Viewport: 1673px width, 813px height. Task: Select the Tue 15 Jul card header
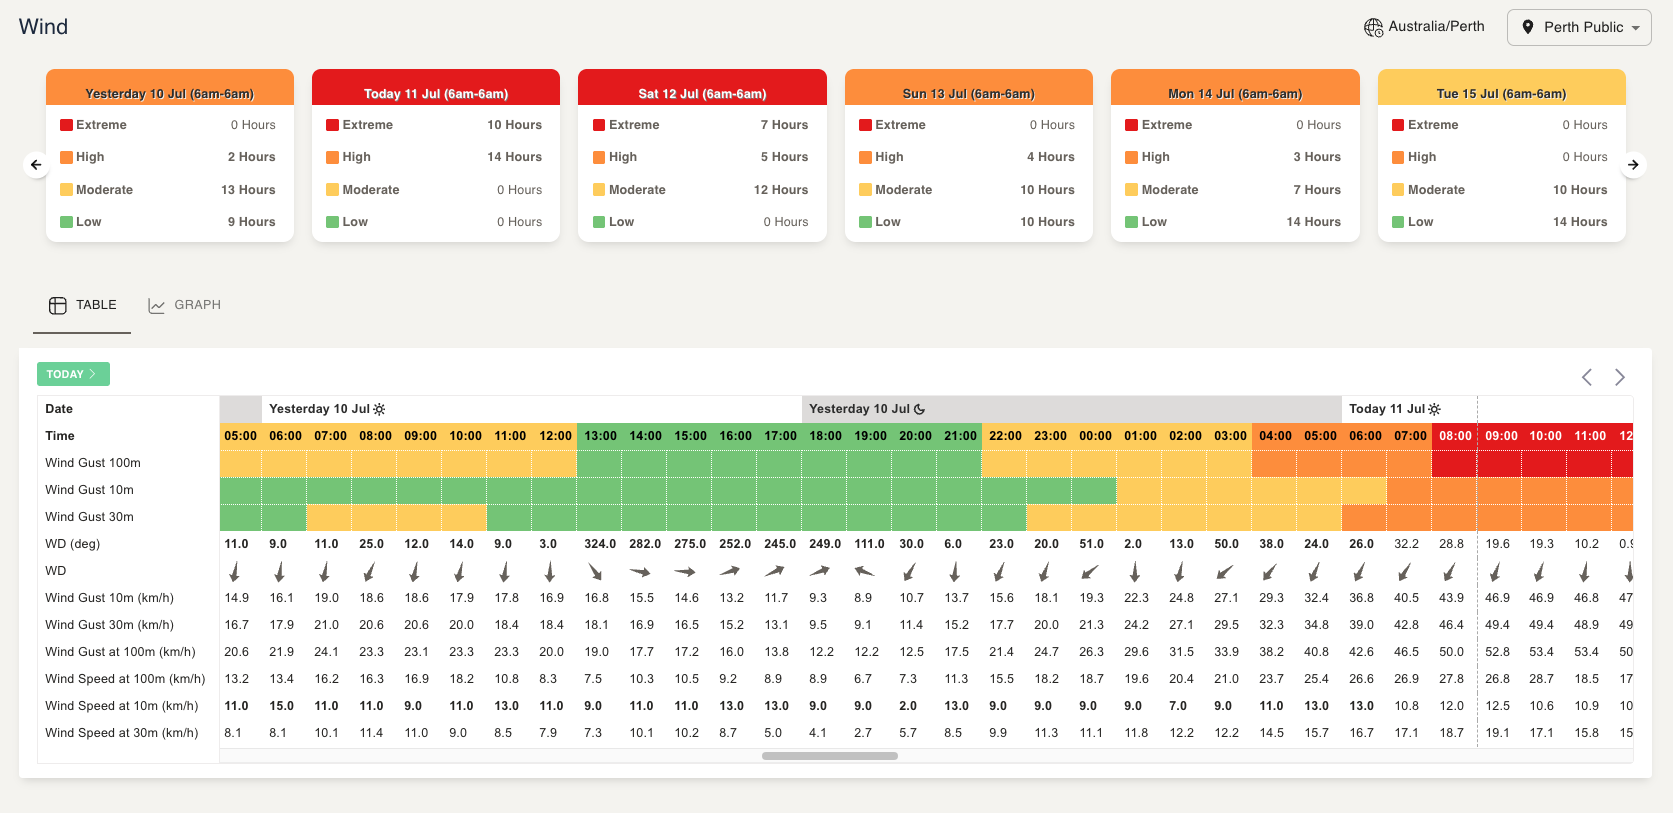[x=1501, y=93]
